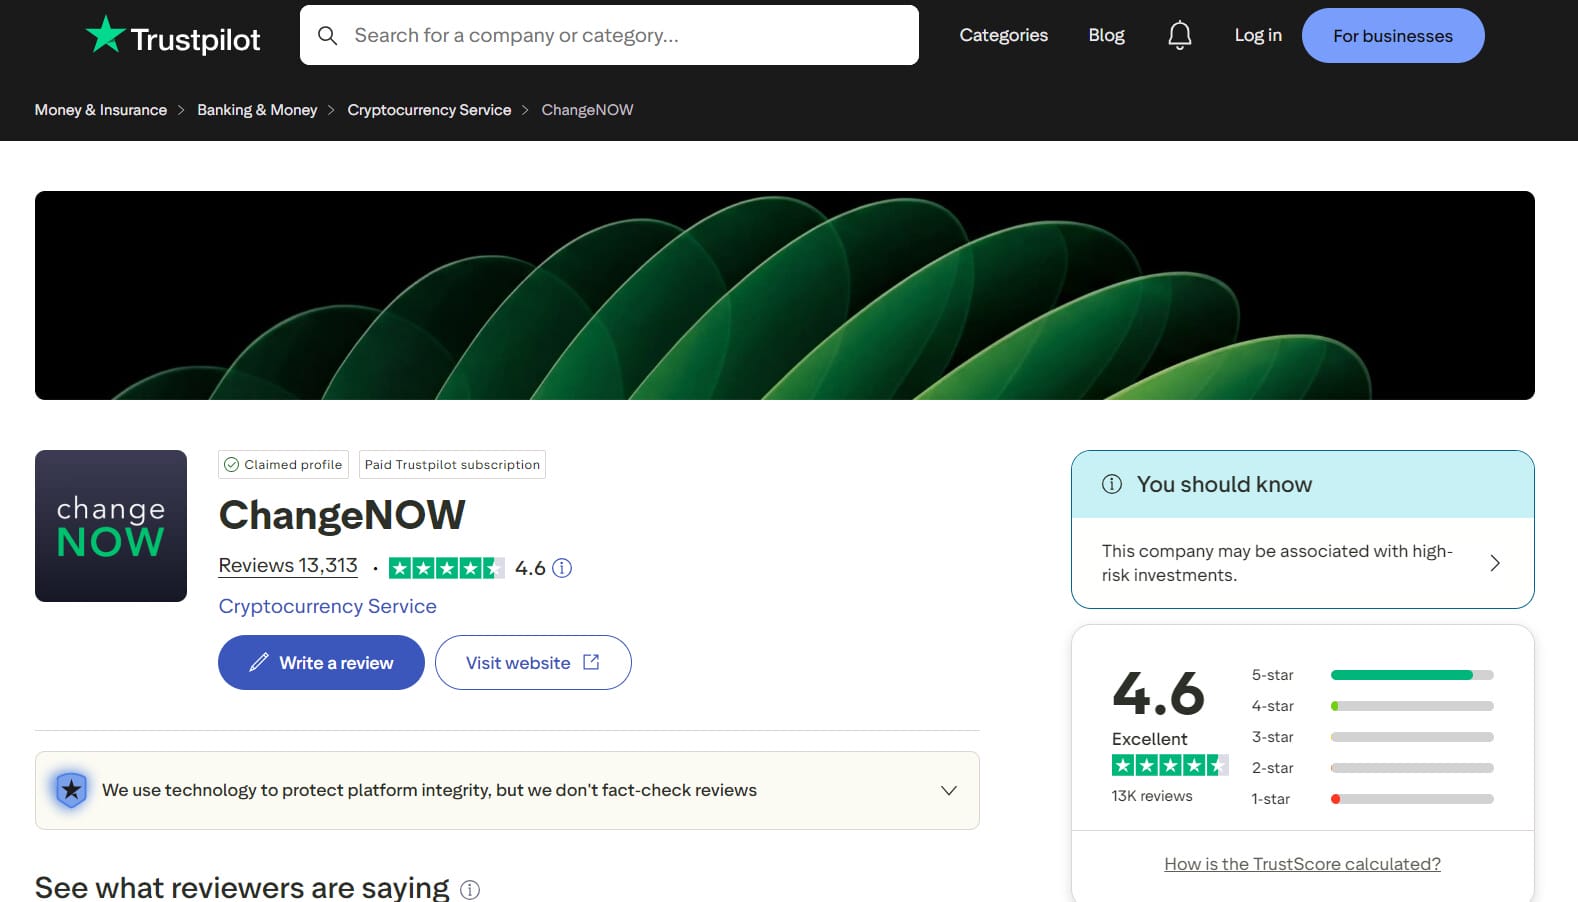This screenshot has height=902, width=1578.
Task: Open the Blog page
Action: 1106,35
